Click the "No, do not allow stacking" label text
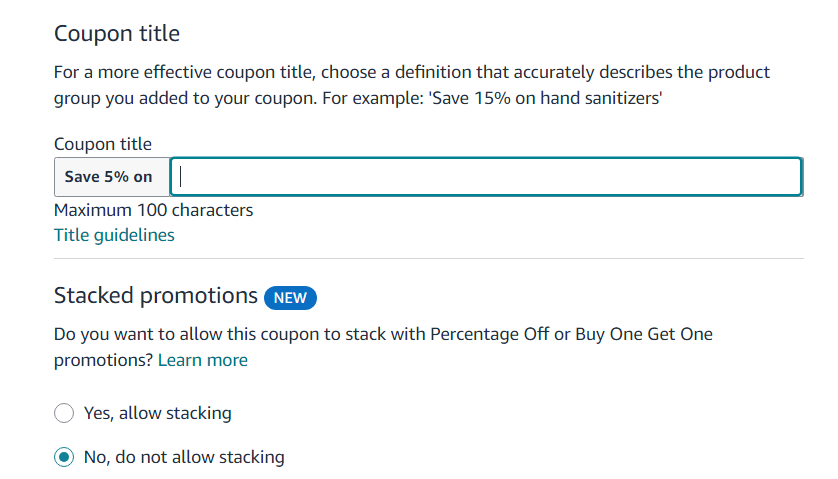Screen dimensions: 838x479 184,457
